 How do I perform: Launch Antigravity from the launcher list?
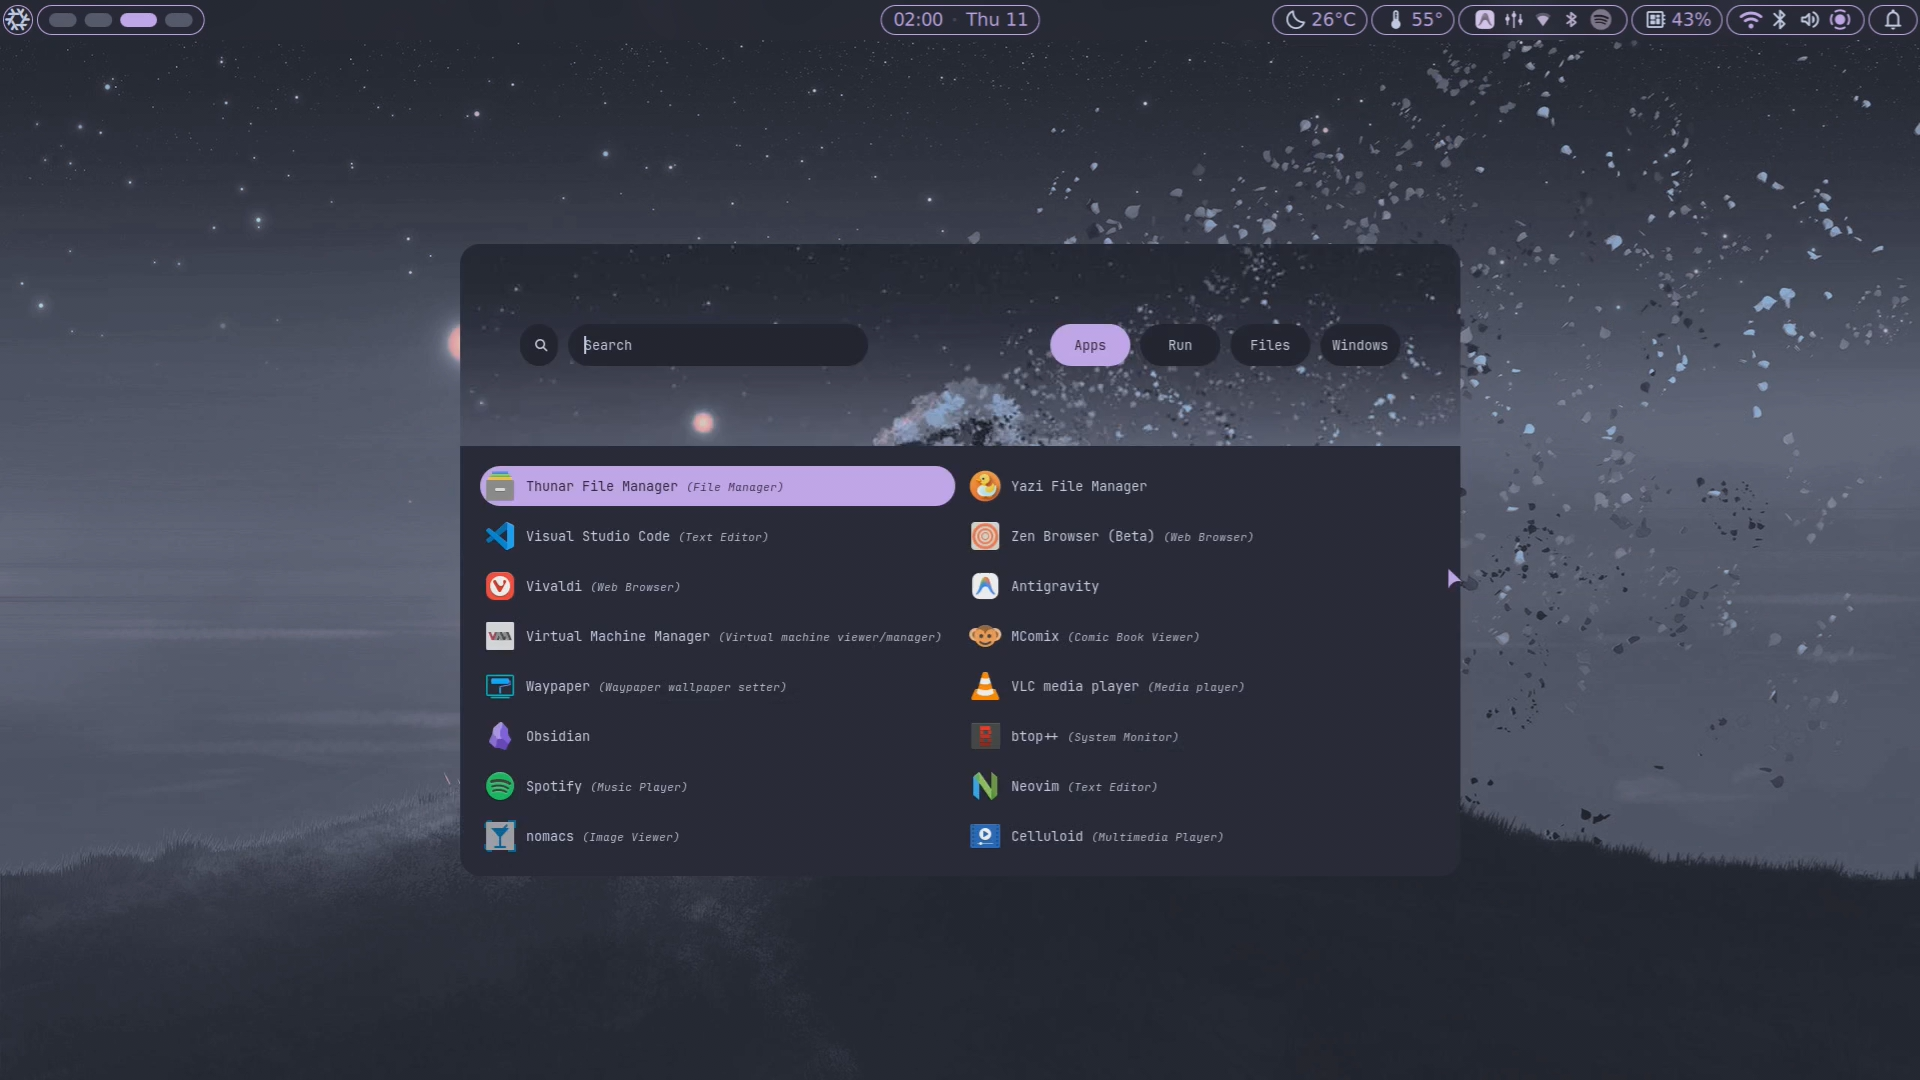coord(1202,586)
